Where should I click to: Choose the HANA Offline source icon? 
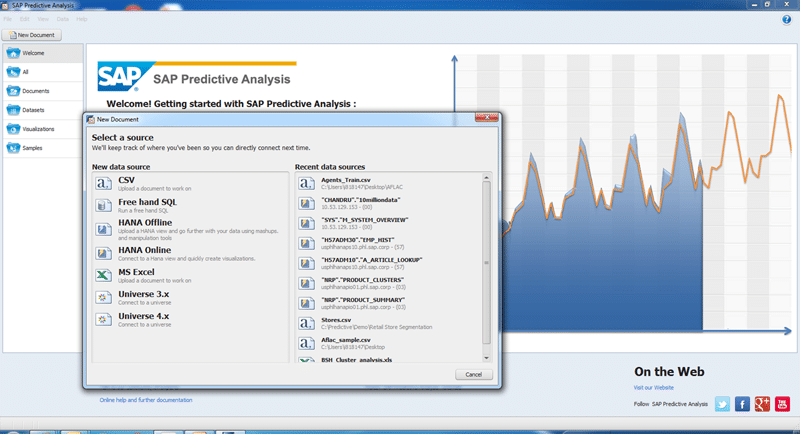pos(103,229)
